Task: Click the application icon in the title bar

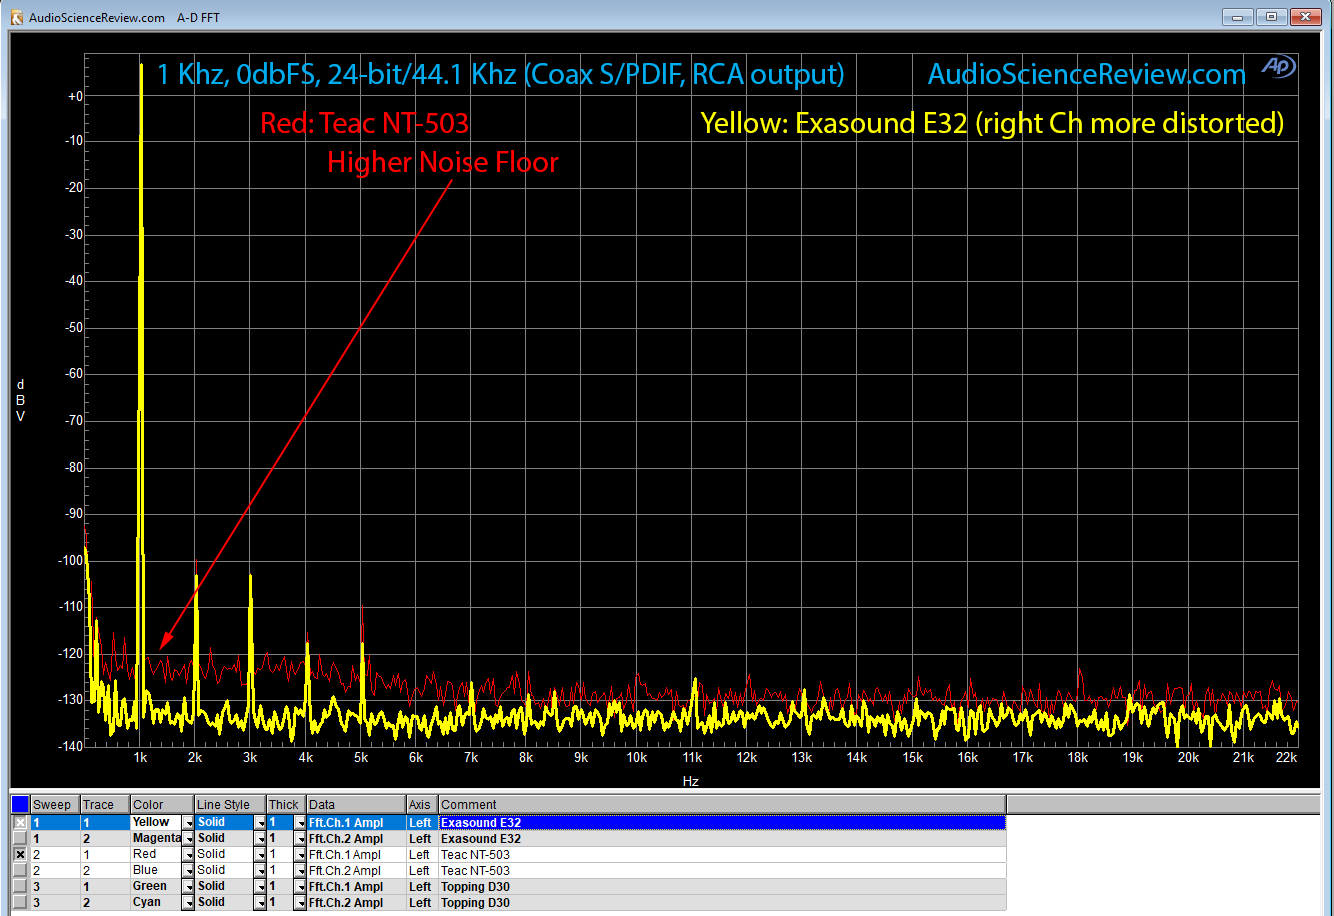Action: (16, 17)
